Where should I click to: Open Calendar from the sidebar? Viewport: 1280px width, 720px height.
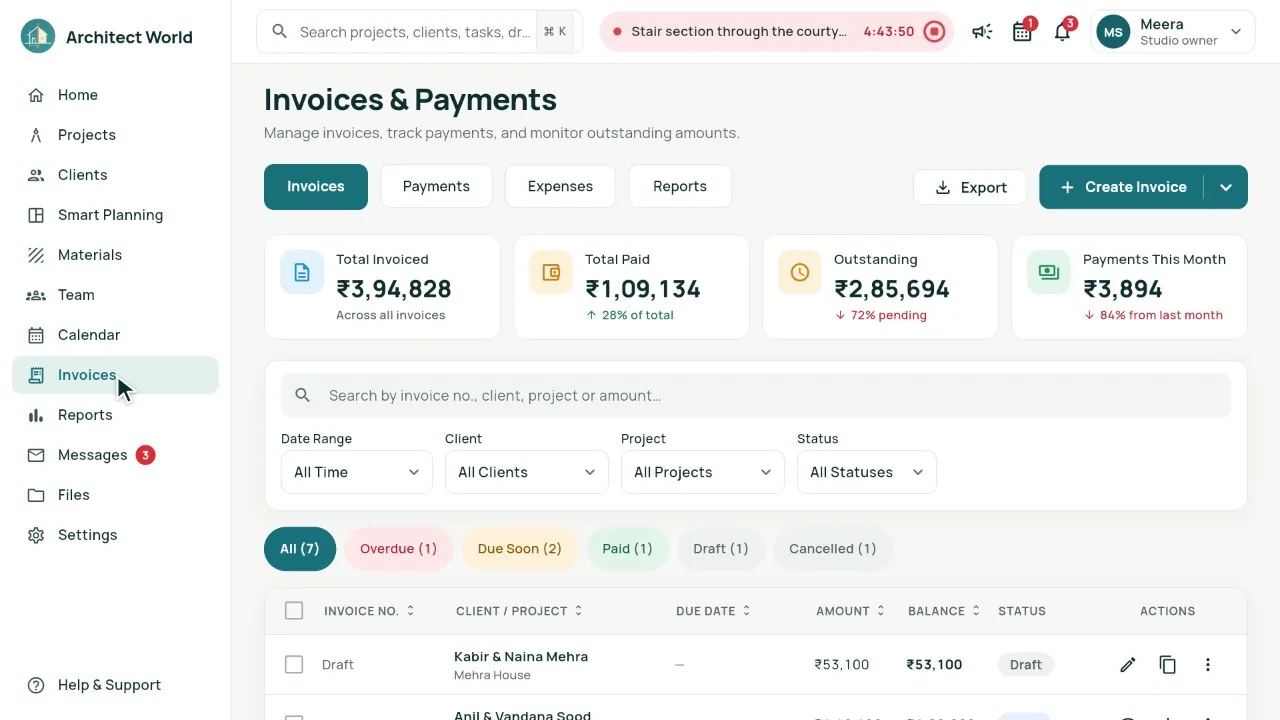[x=115, y=335]
